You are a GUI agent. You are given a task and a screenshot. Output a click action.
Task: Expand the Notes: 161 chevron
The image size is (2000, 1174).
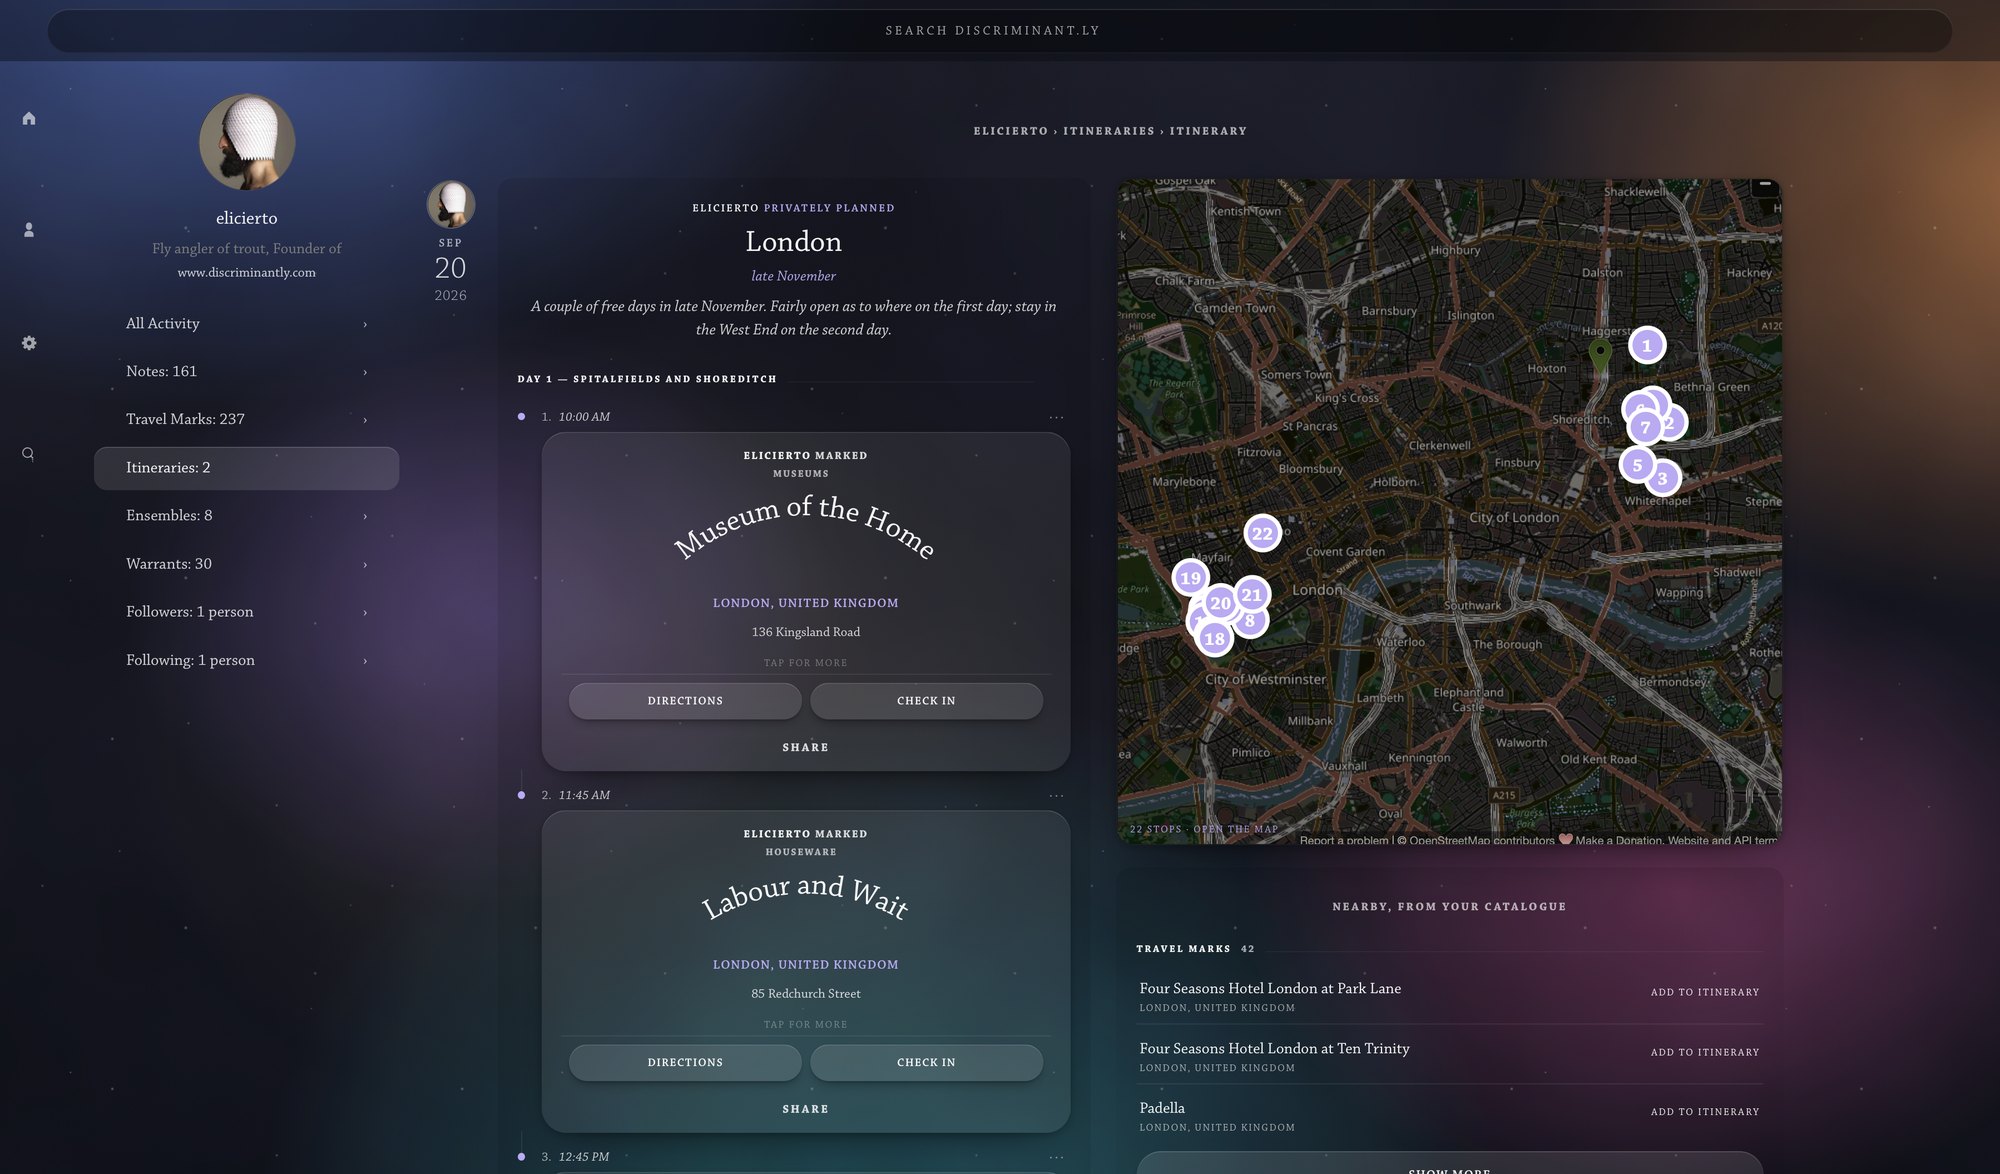tap(365, 372)
